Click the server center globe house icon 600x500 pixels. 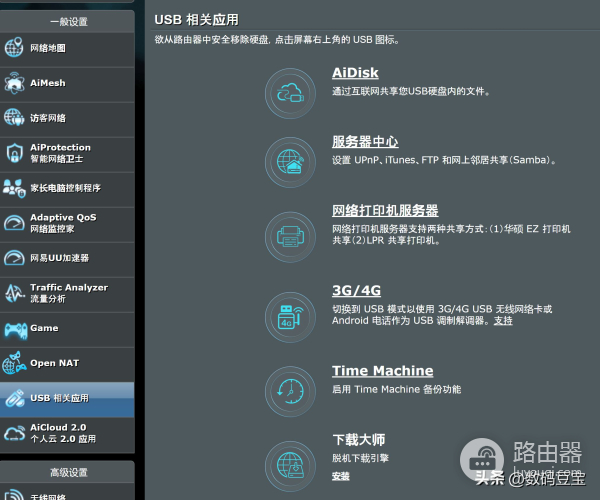(x=290, y=162)
